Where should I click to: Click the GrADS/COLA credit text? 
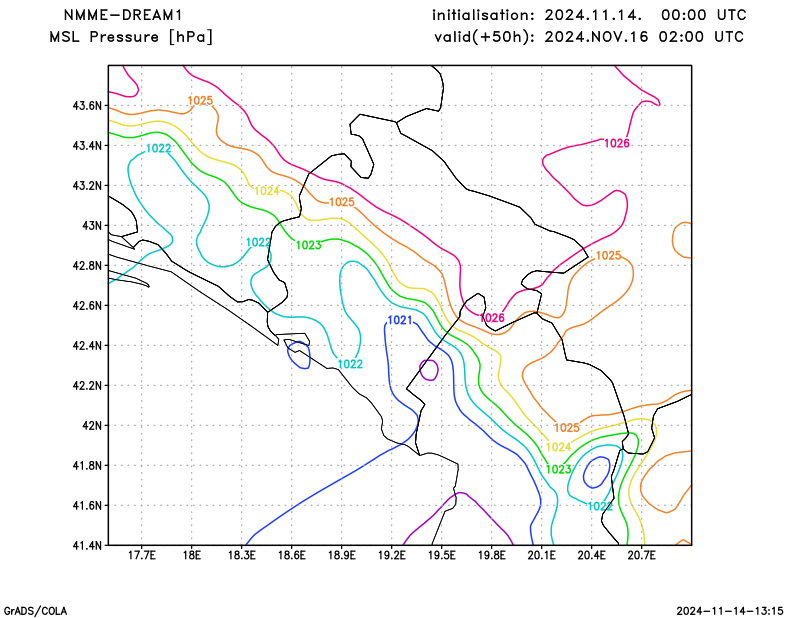[35, 611]
